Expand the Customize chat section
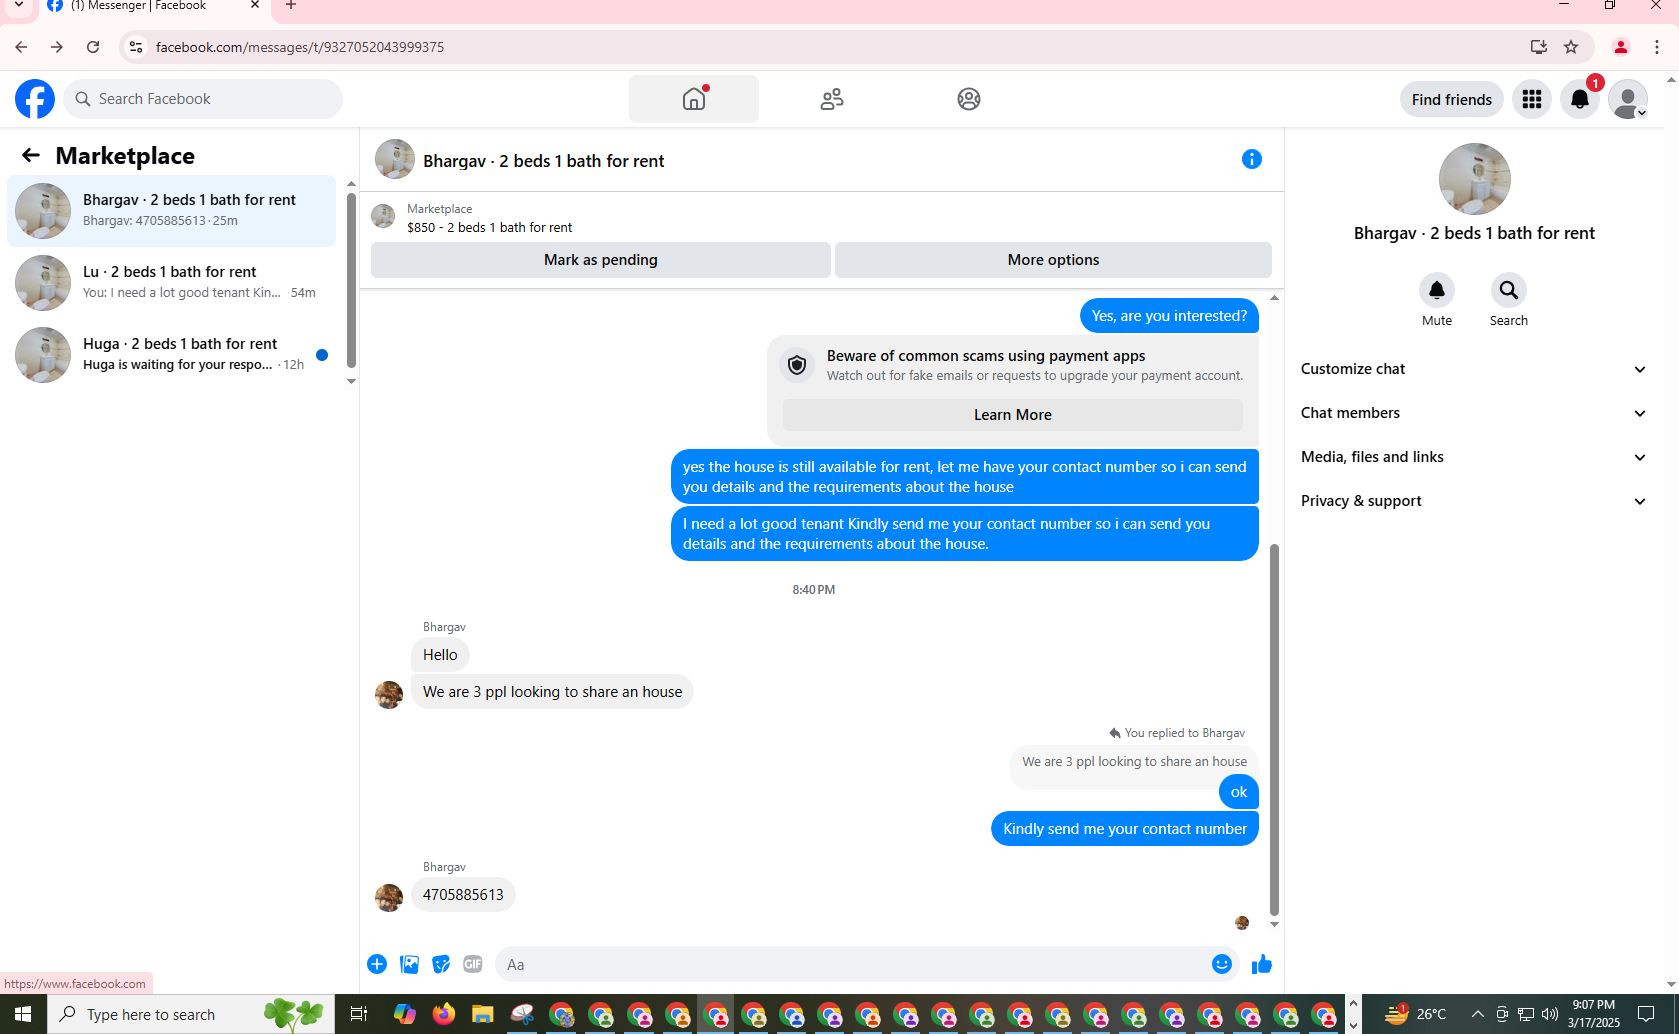Screen dimensions: 1679x1034 (x=1474, y=369)
